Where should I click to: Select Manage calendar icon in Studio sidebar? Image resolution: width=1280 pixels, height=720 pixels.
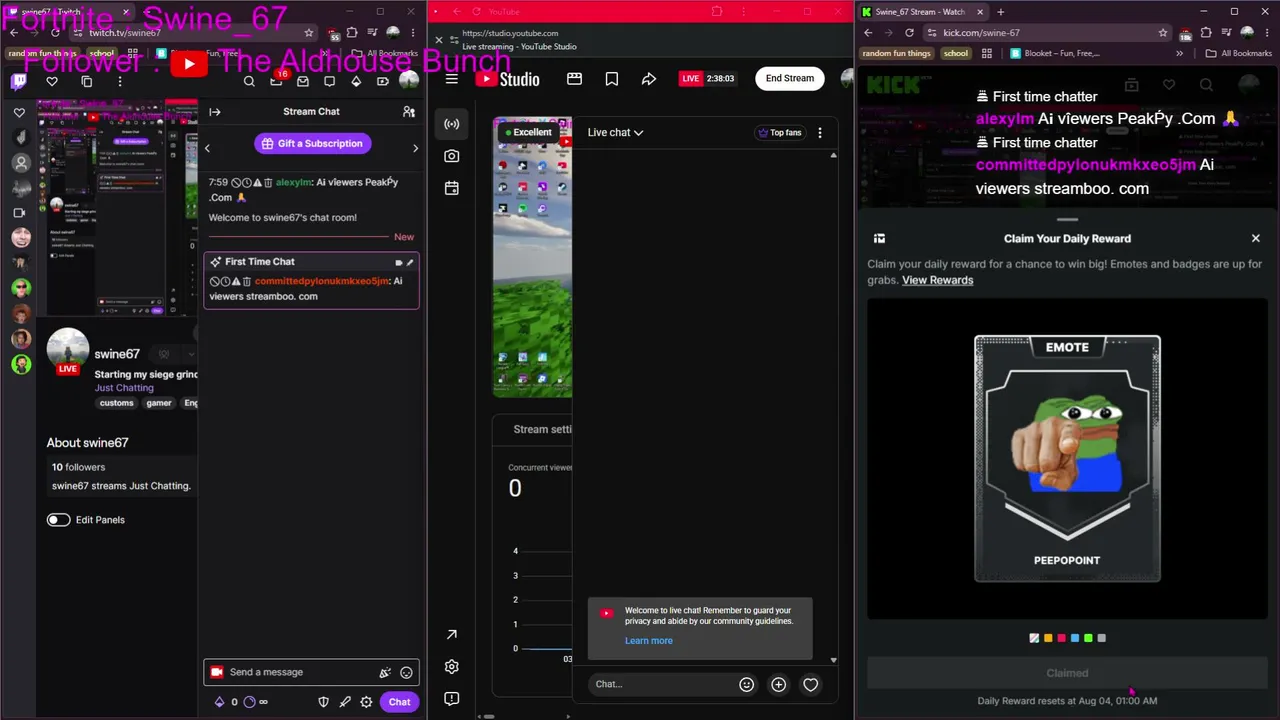pos(452,188)
